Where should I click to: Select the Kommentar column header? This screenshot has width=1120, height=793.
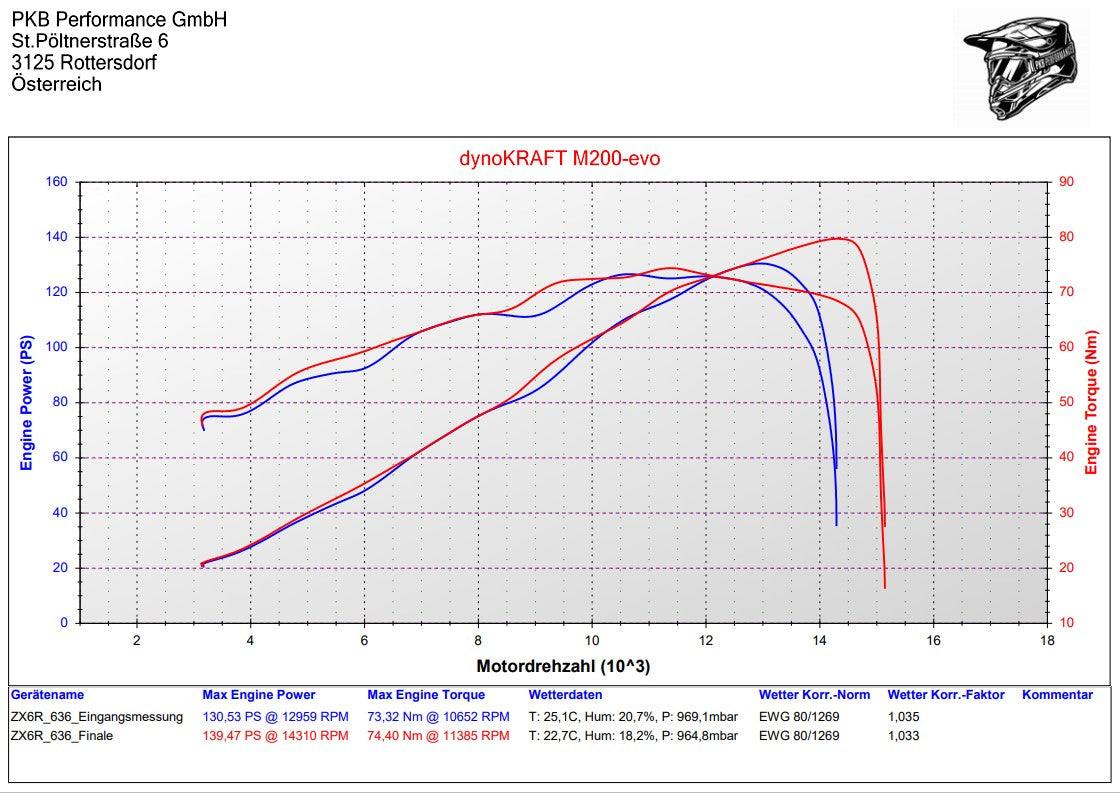(x=1057, y=695)
